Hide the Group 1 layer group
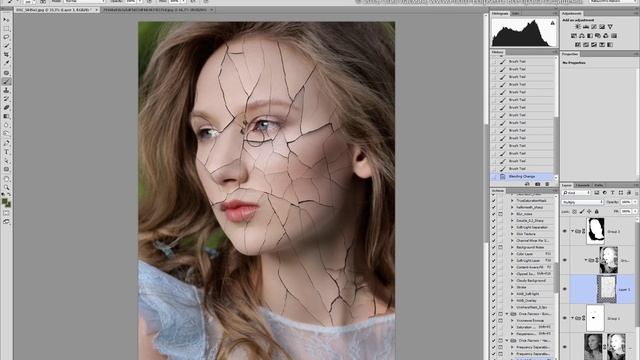The height and width of the screenshot is (360, 640). pos(565,318)
